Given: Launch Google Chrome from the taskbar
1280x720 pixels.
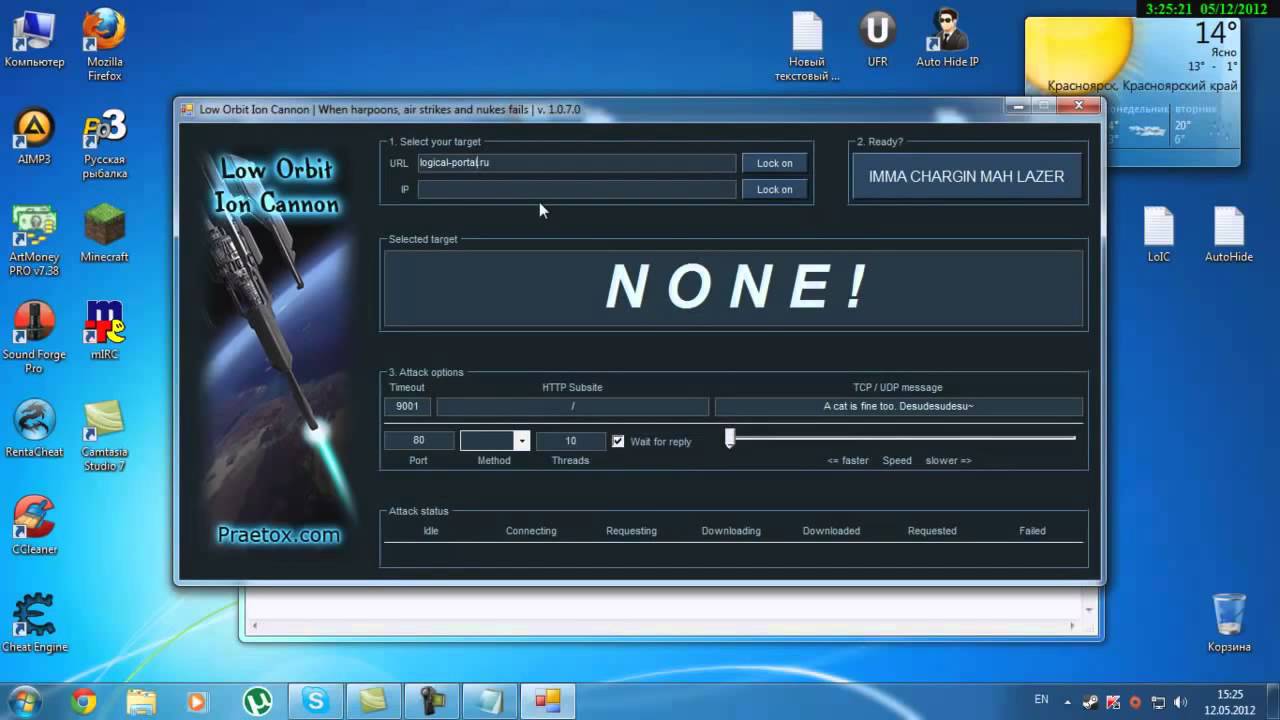Looking at the screenshot, I should [84, 701].
